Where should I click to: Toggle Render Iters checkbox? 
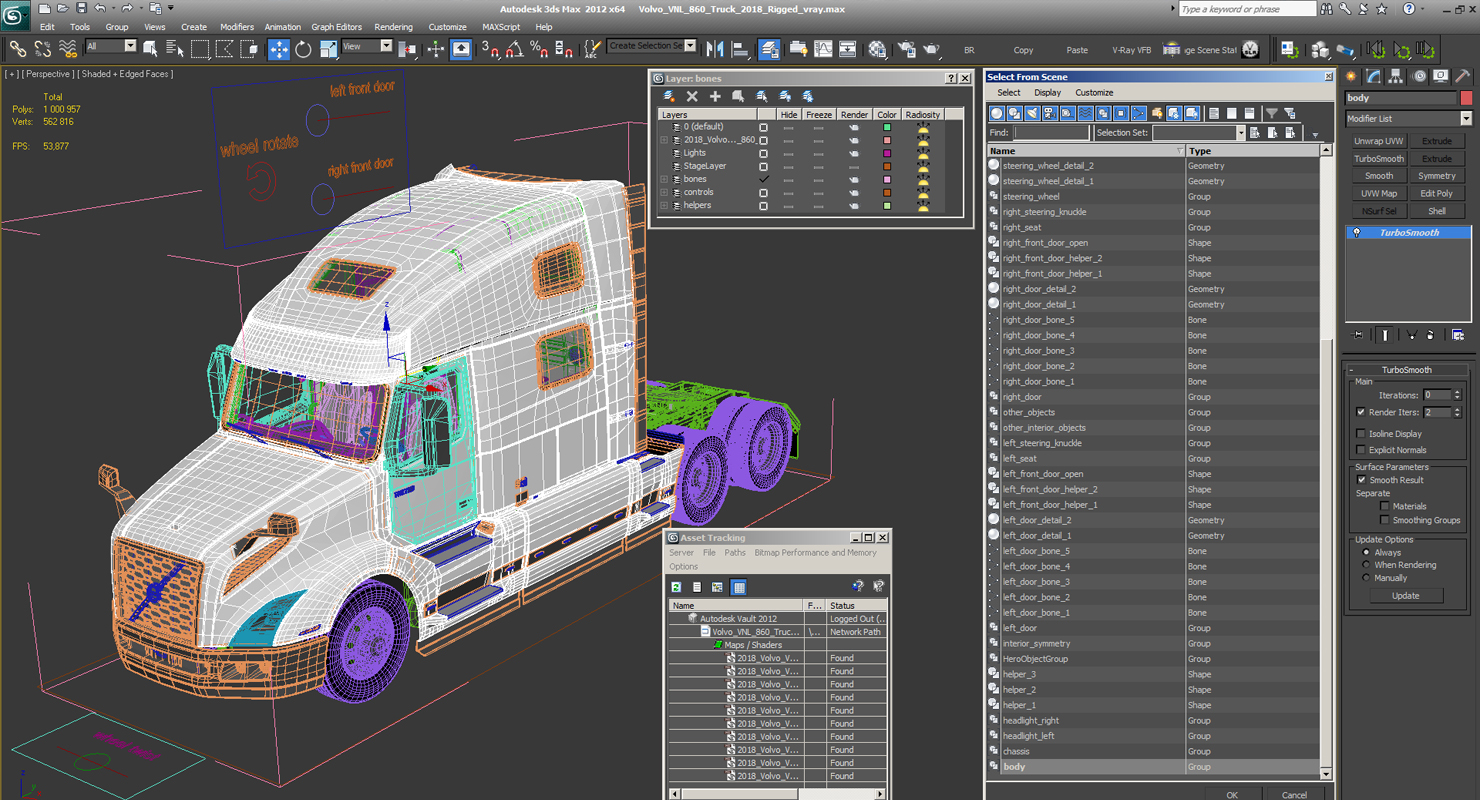pyautogui.click(x=1361, y=412)
